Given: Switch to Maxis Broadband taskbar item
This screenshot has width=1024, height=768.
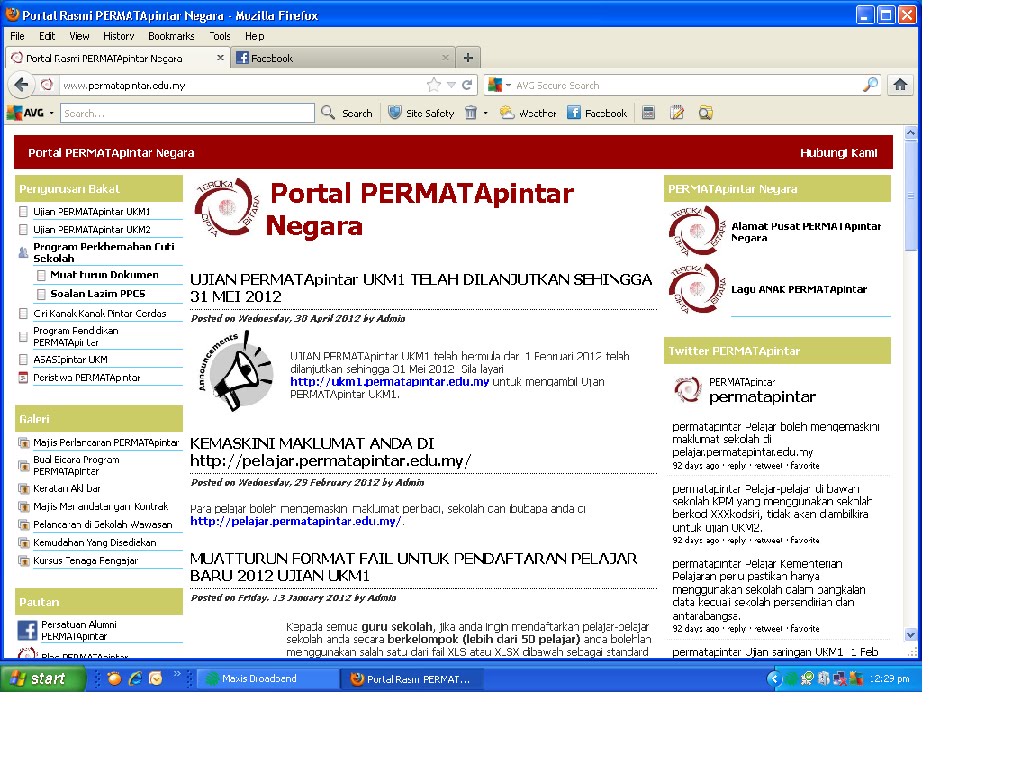Looking at the screenshot, I should click(266, 679).
